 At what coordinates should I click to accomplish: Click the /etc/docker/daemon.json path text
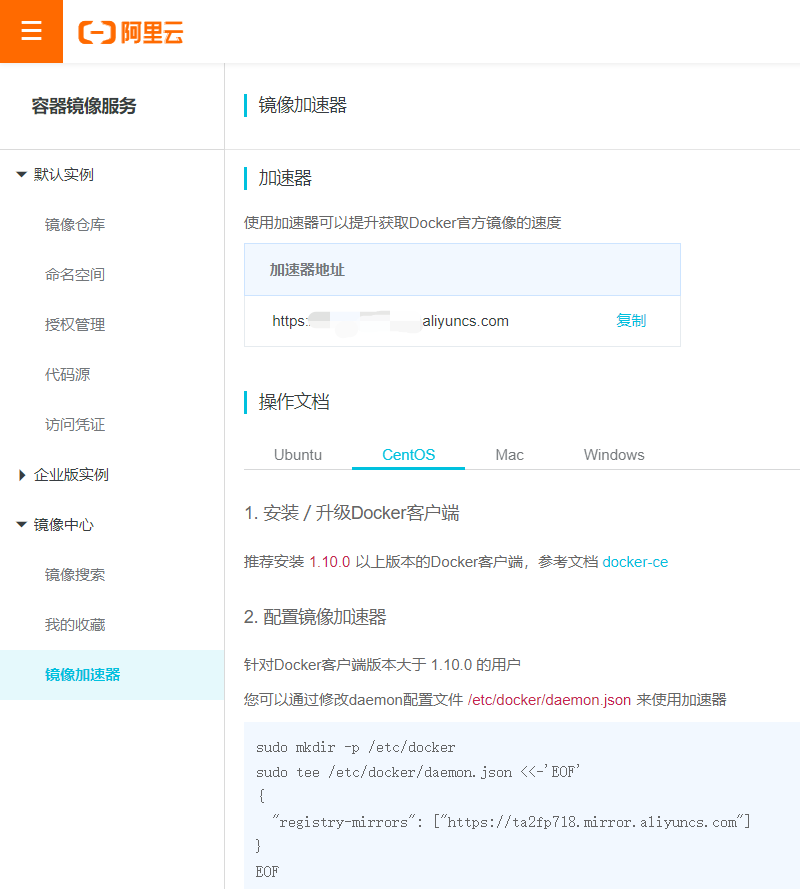click(549, 700)
